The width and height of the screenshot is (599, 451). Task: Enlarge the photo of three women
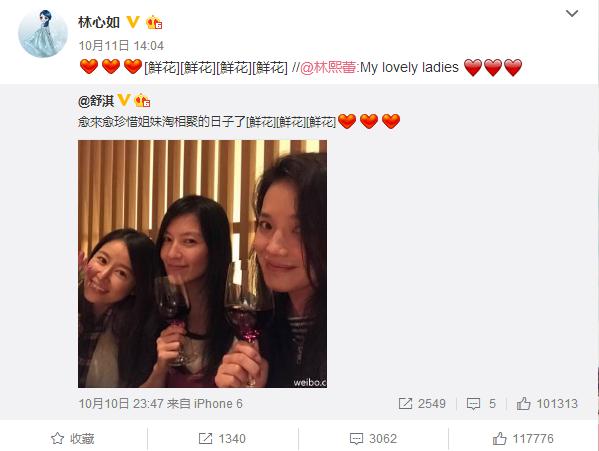coord(202,264)
